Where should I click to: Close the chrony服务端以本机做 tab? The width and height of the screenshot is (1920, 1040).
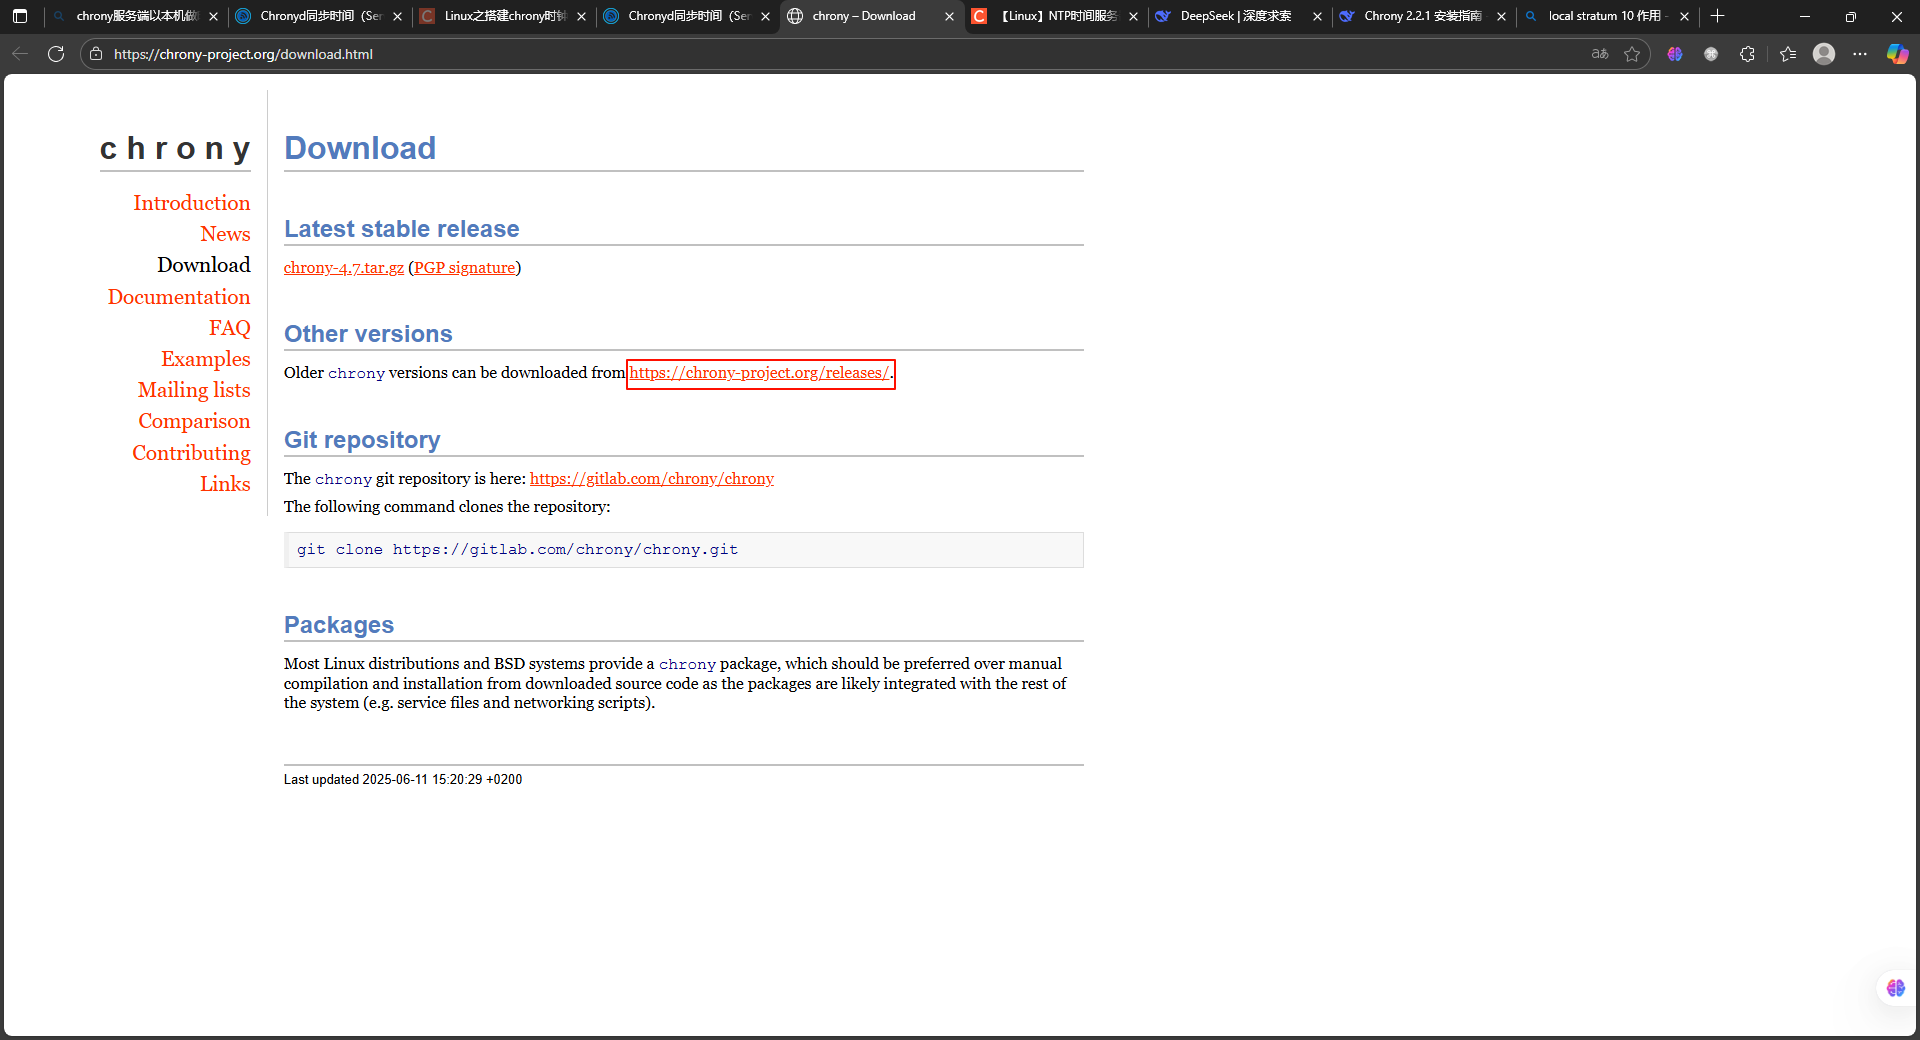pyautogui.click(x=213, y=16)
